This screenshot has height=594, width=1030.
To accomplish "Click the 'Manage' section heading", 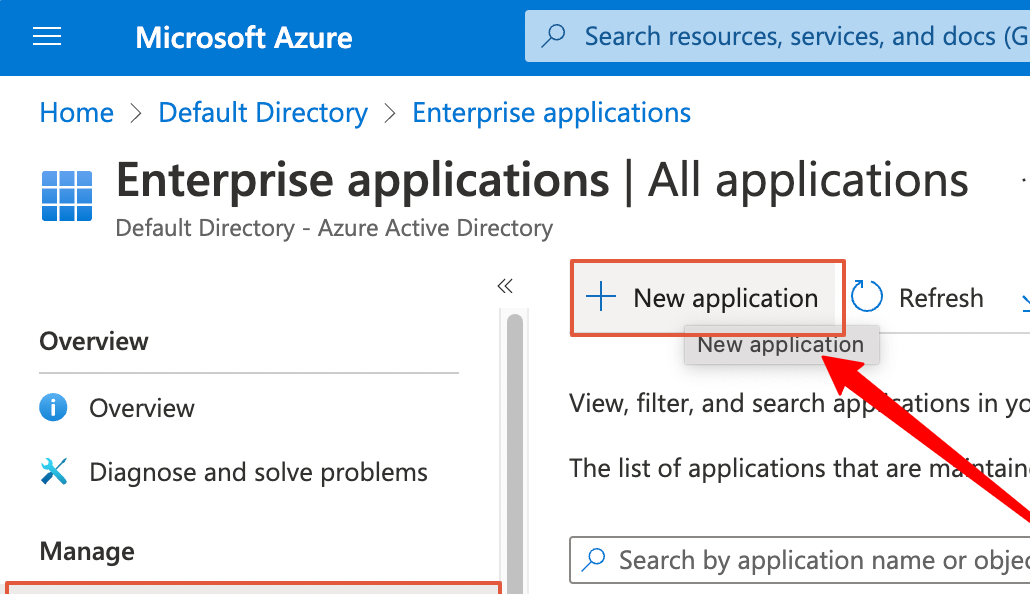I will [x=87, y=551].
